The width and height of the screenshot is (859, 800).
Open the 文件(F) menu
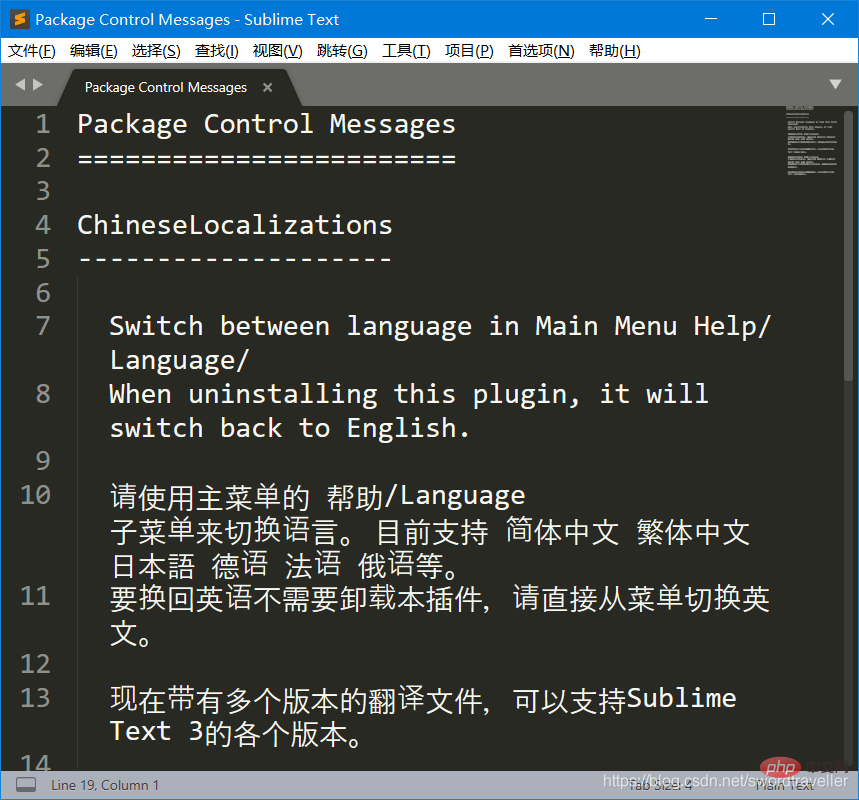pyautogui.click(x=32, y=51)
